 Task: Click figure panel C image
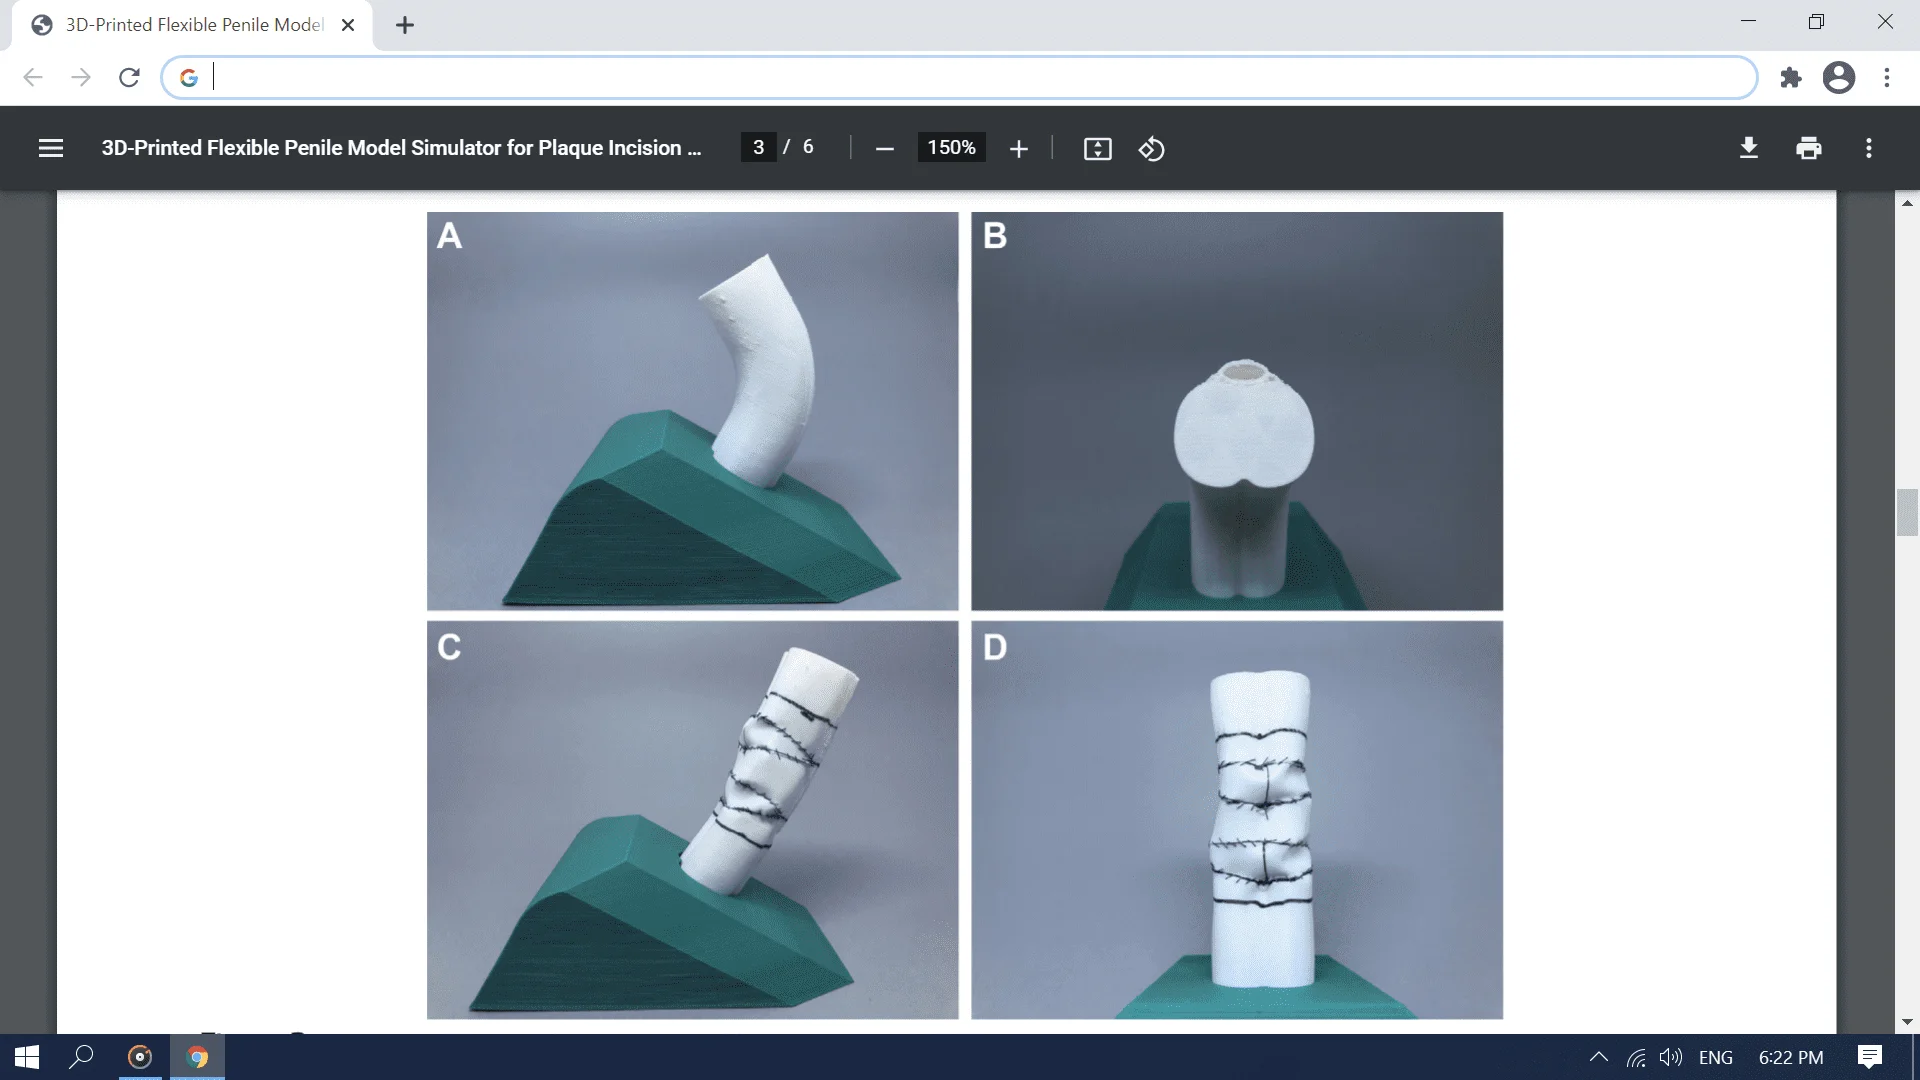(692, 820)
